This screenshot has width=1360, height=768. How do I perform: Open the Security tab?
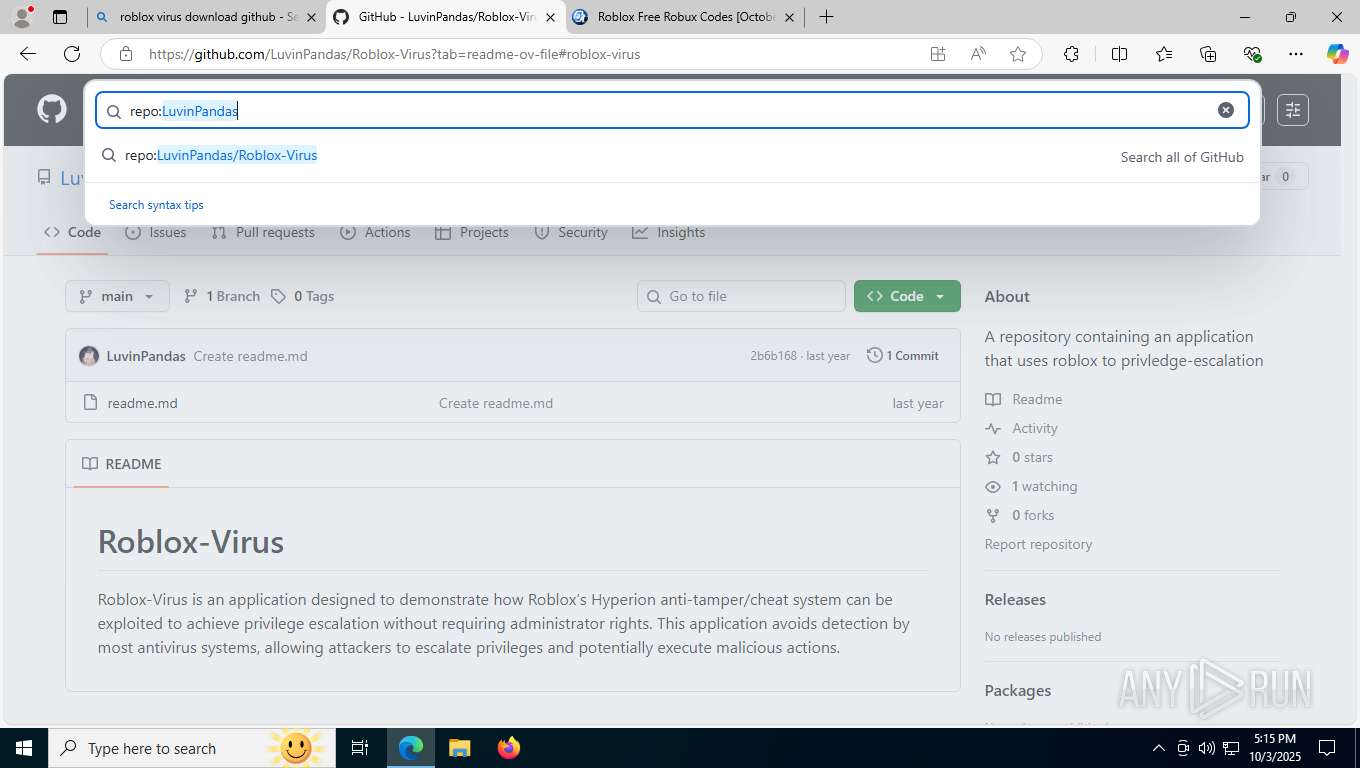[571, 232]
